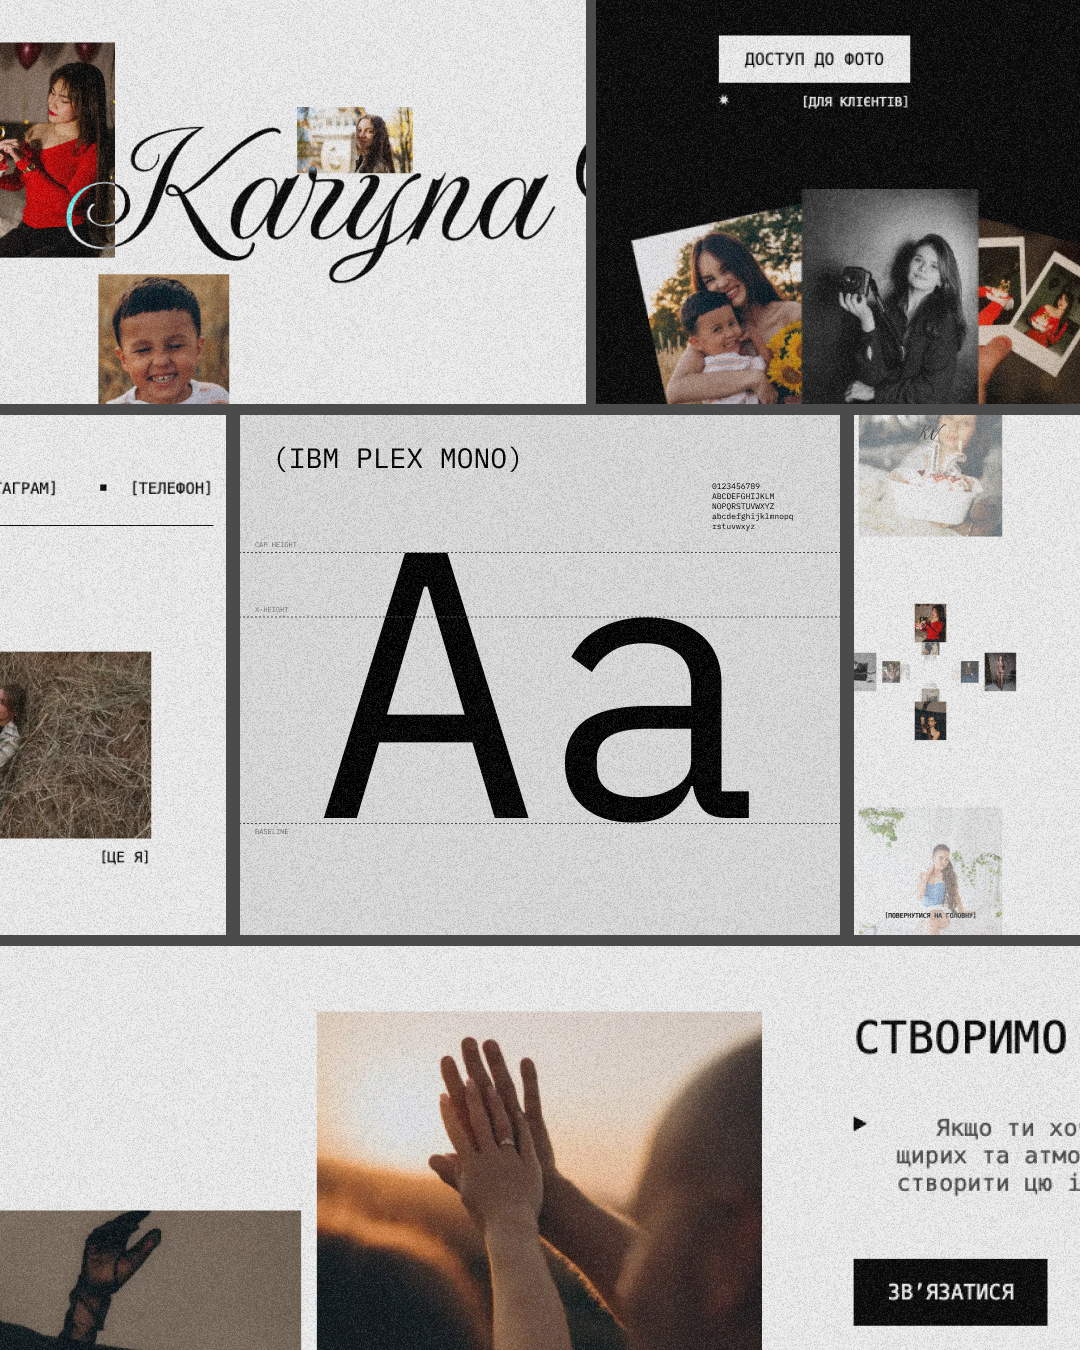Screen dimensions: 1080x1350
Task: Click the character set text block 0123456789
Action: 752,506
